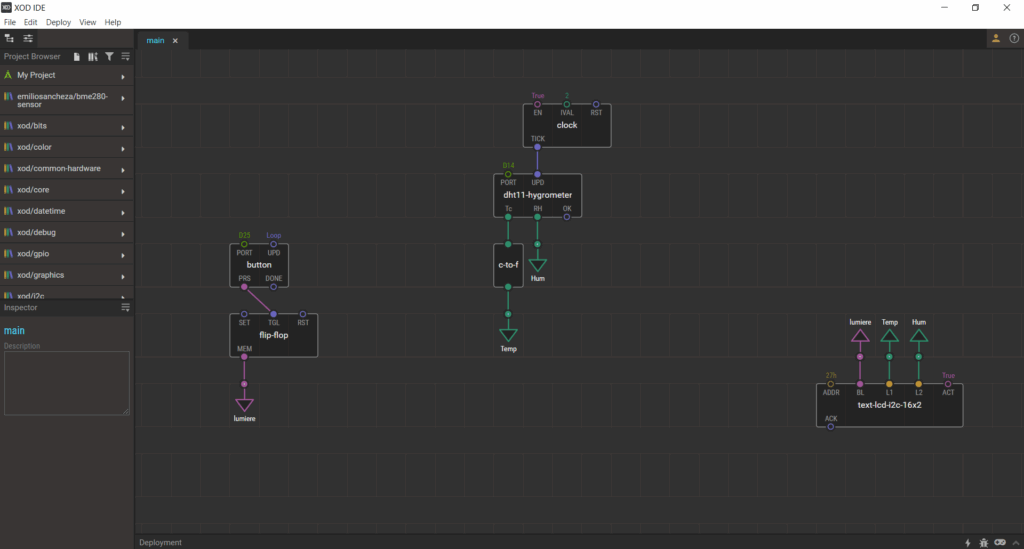Click the dht11-hygrometer PORT pin
Image resolution: width=1024 pixels, height=549 pixels.
pyautogui.click(x=508, y=174)
